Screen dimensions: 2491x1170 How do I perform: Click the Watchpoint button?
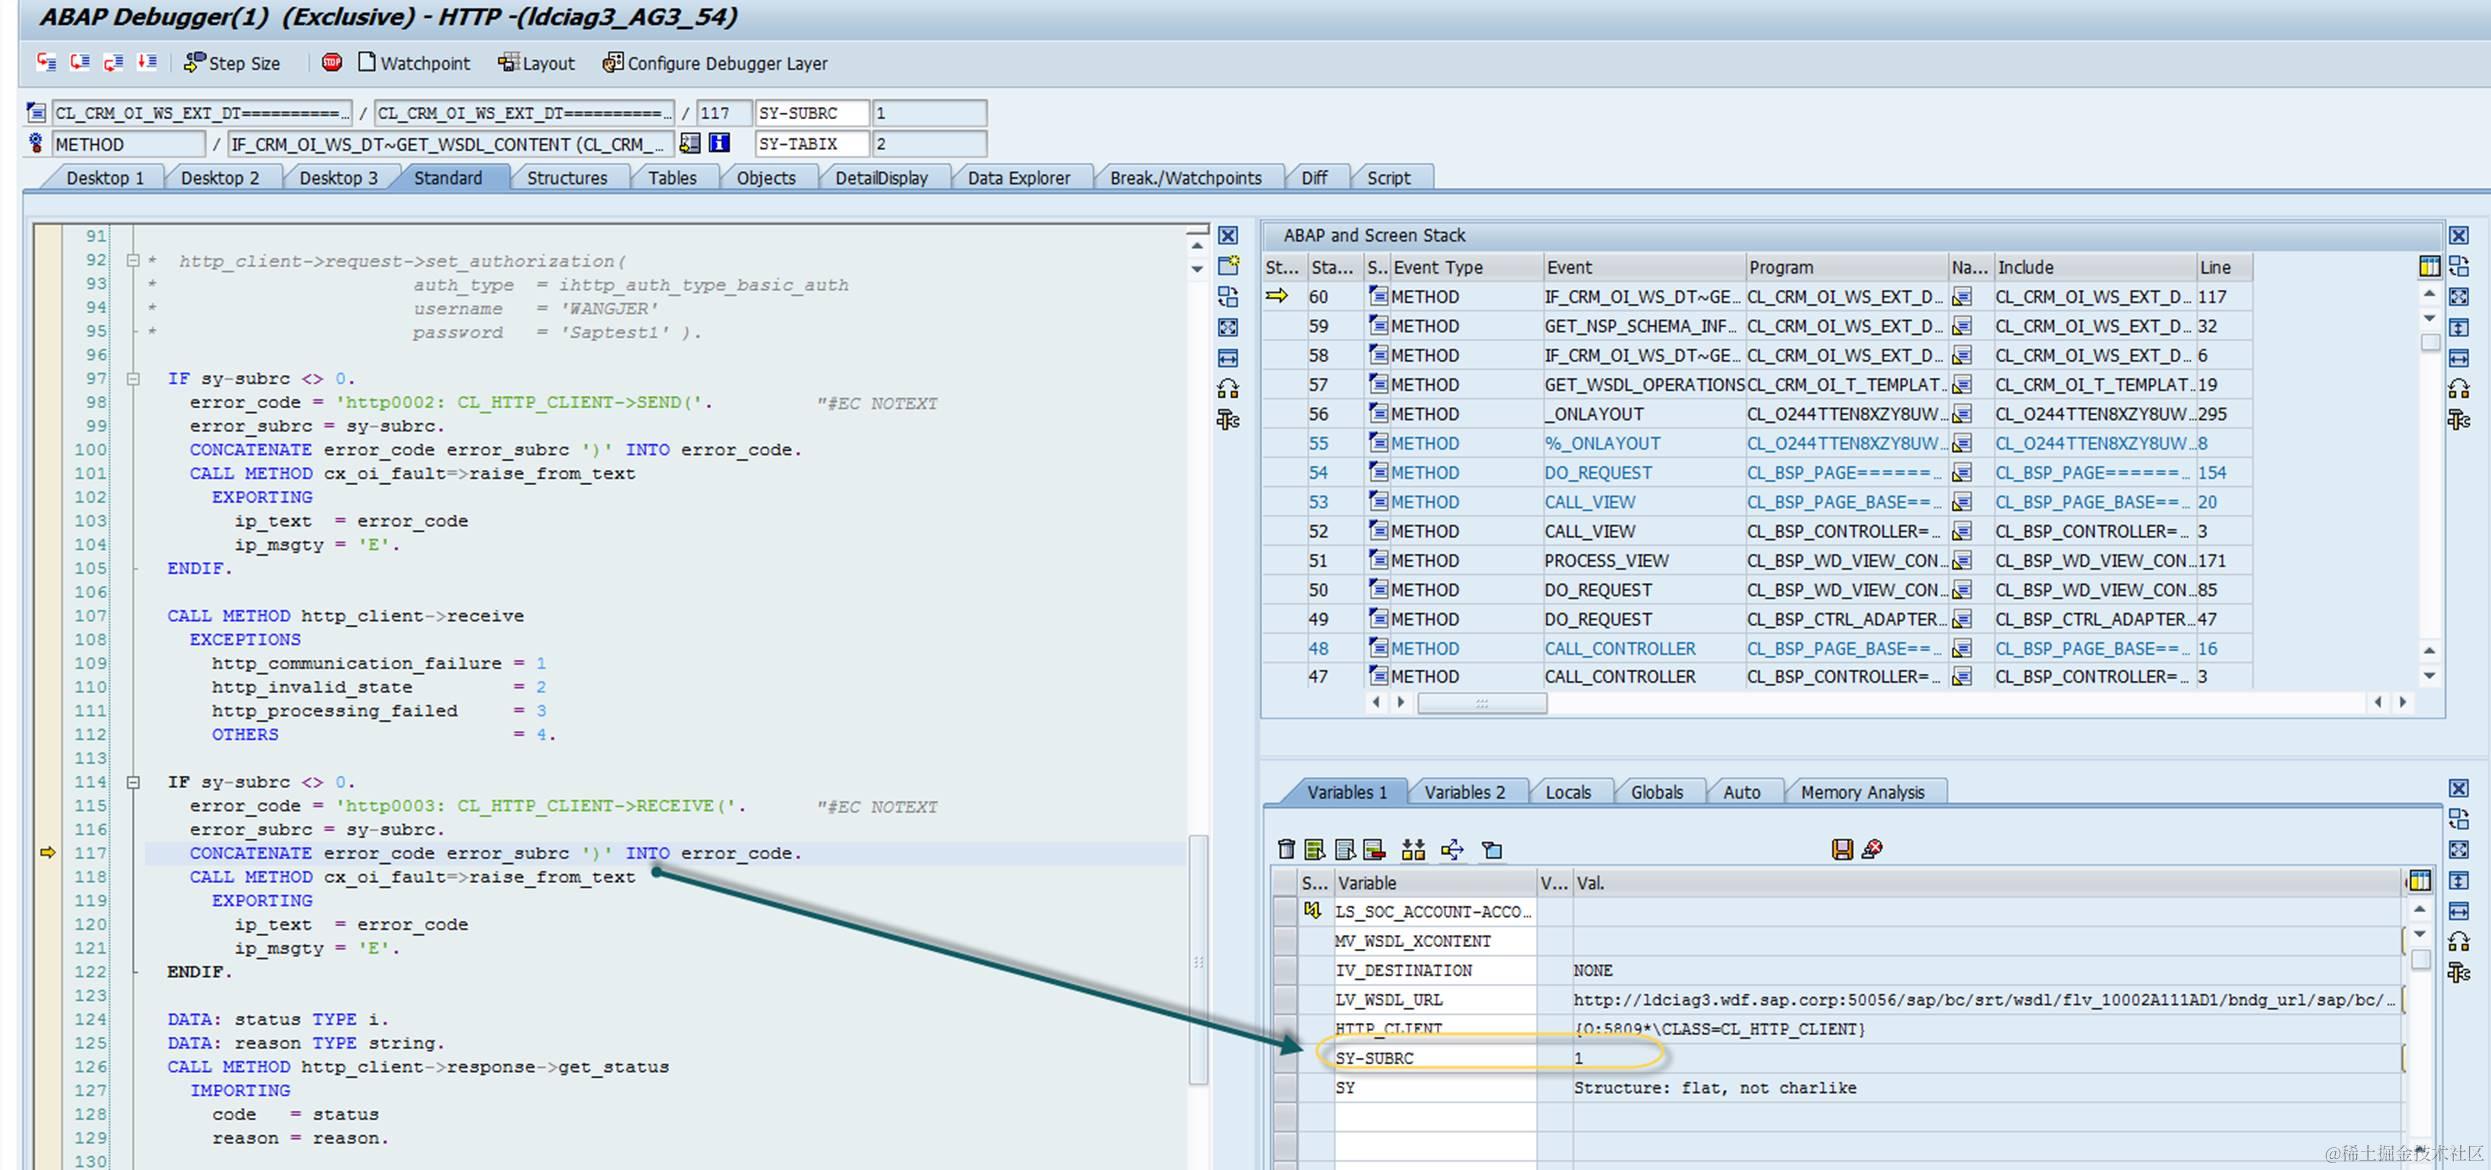[x=413, y=63]
